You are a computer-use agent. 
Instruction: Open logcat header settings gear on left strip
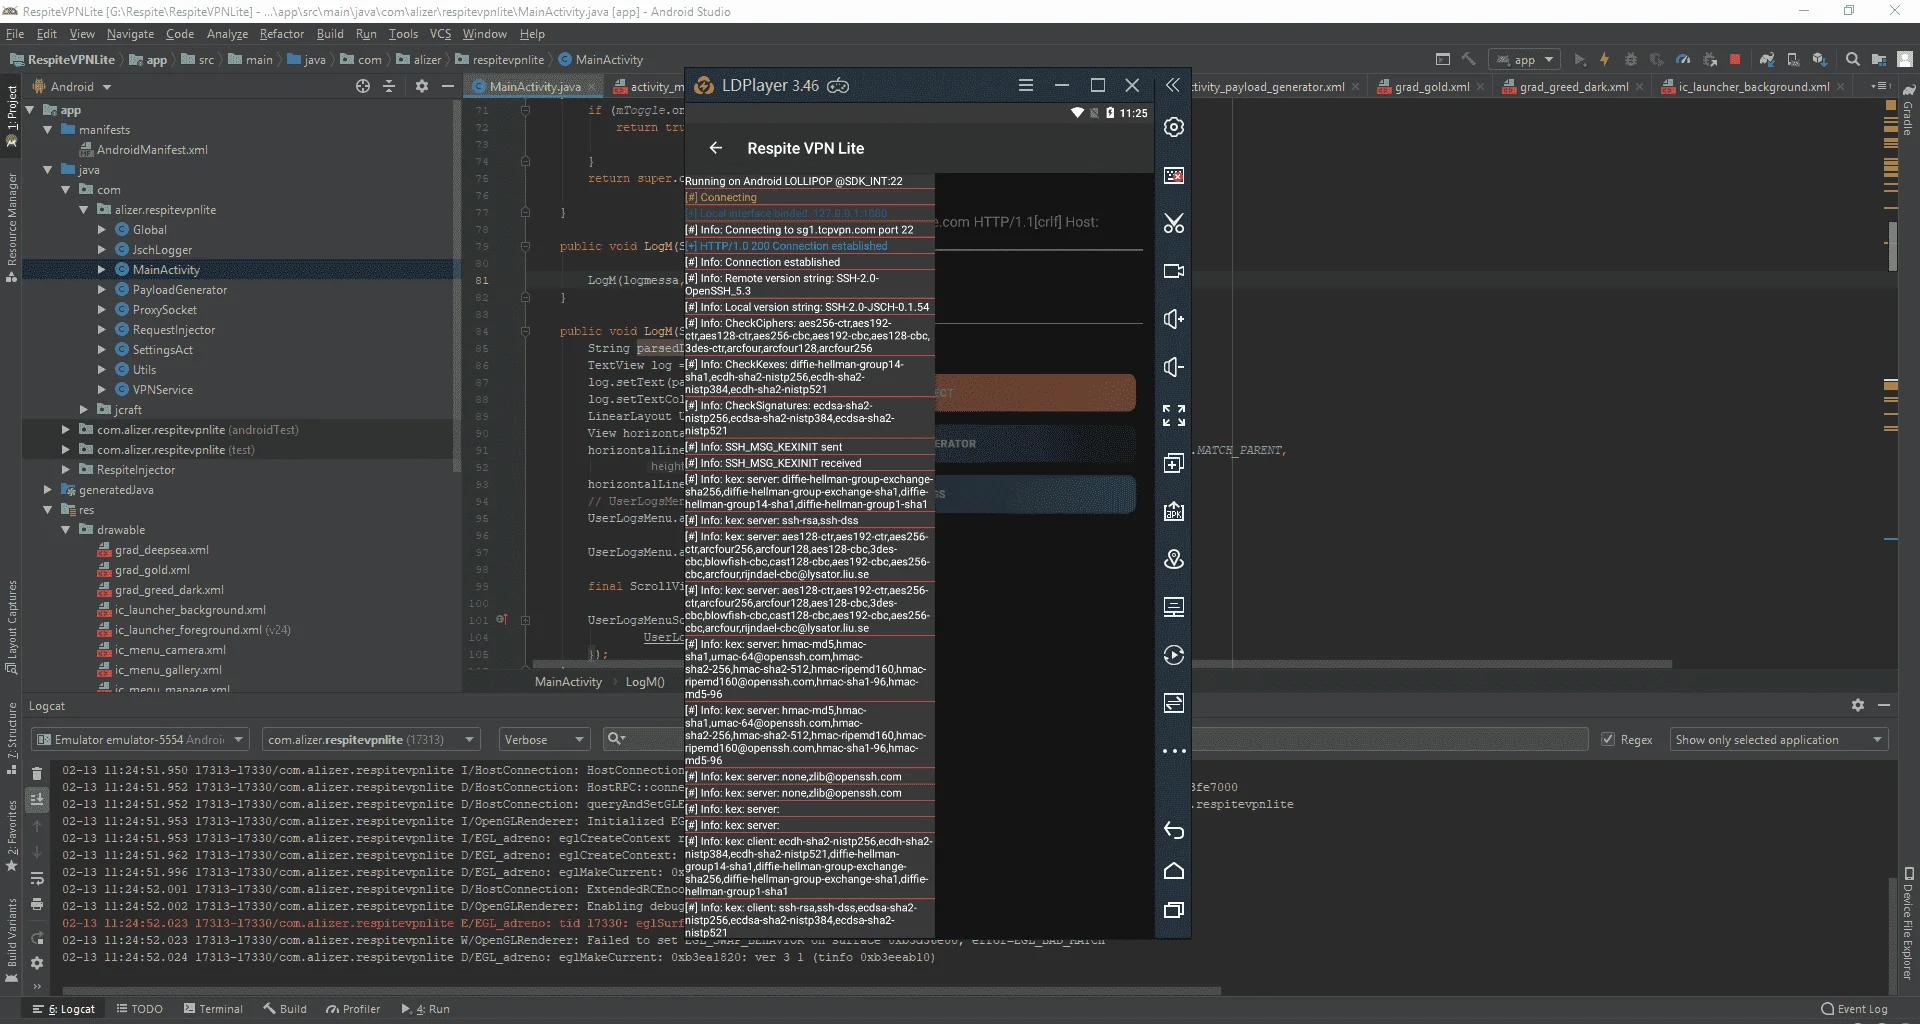[x=37, y=963]
